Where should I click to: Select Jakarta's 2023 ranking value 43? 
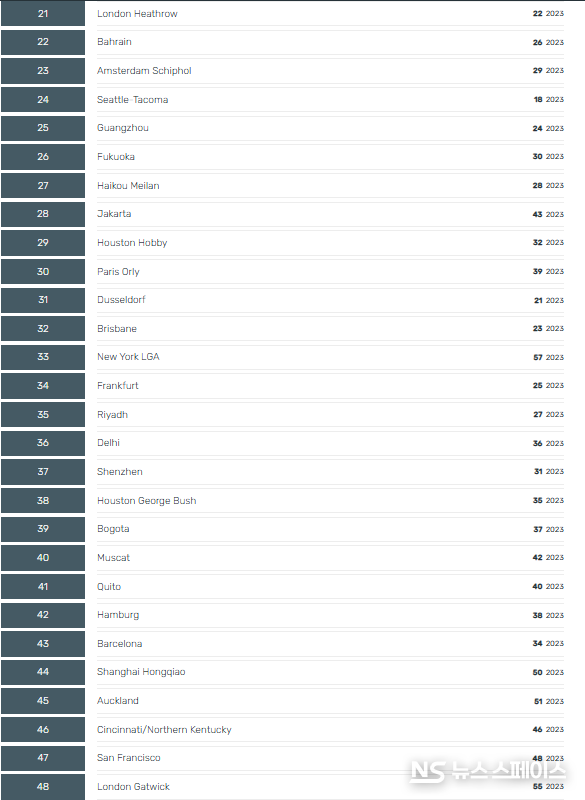[x=538, y=214]
